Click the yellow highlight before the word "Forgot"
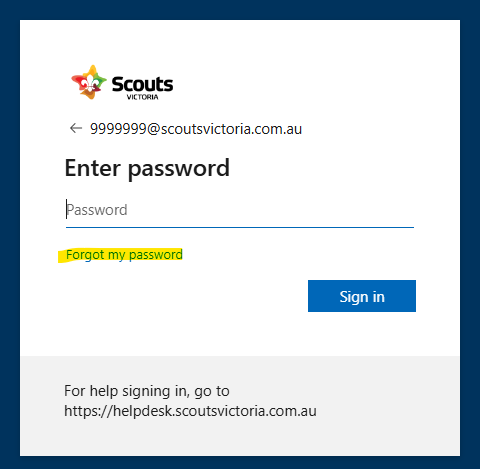The width and height of the screenshot is (480, 469). 62,256
